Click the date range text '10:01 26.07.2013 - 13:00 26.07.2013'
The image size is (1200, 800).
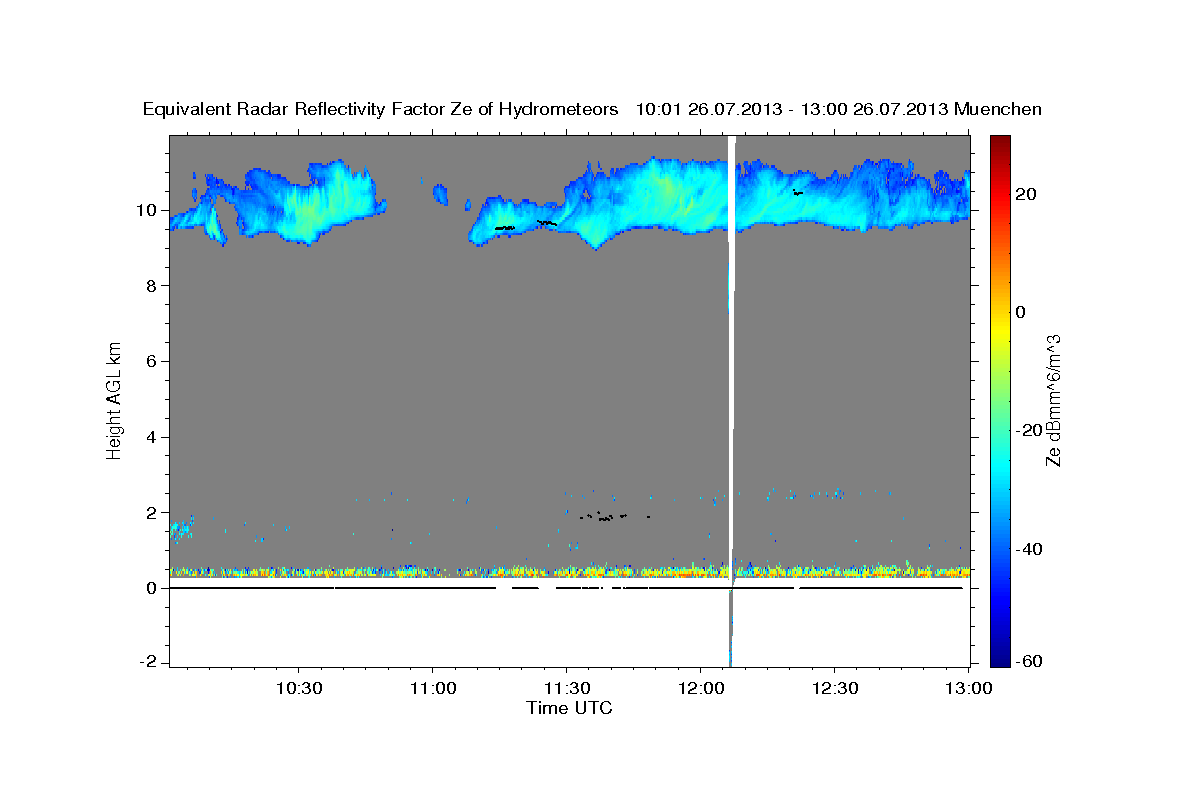792,109
